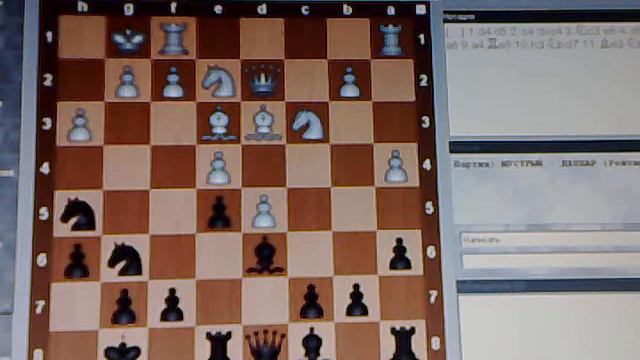The height and width of the screenshot is (360, 640).
Task: Select the white bishop on d3
Action: [x=264, y=124]
